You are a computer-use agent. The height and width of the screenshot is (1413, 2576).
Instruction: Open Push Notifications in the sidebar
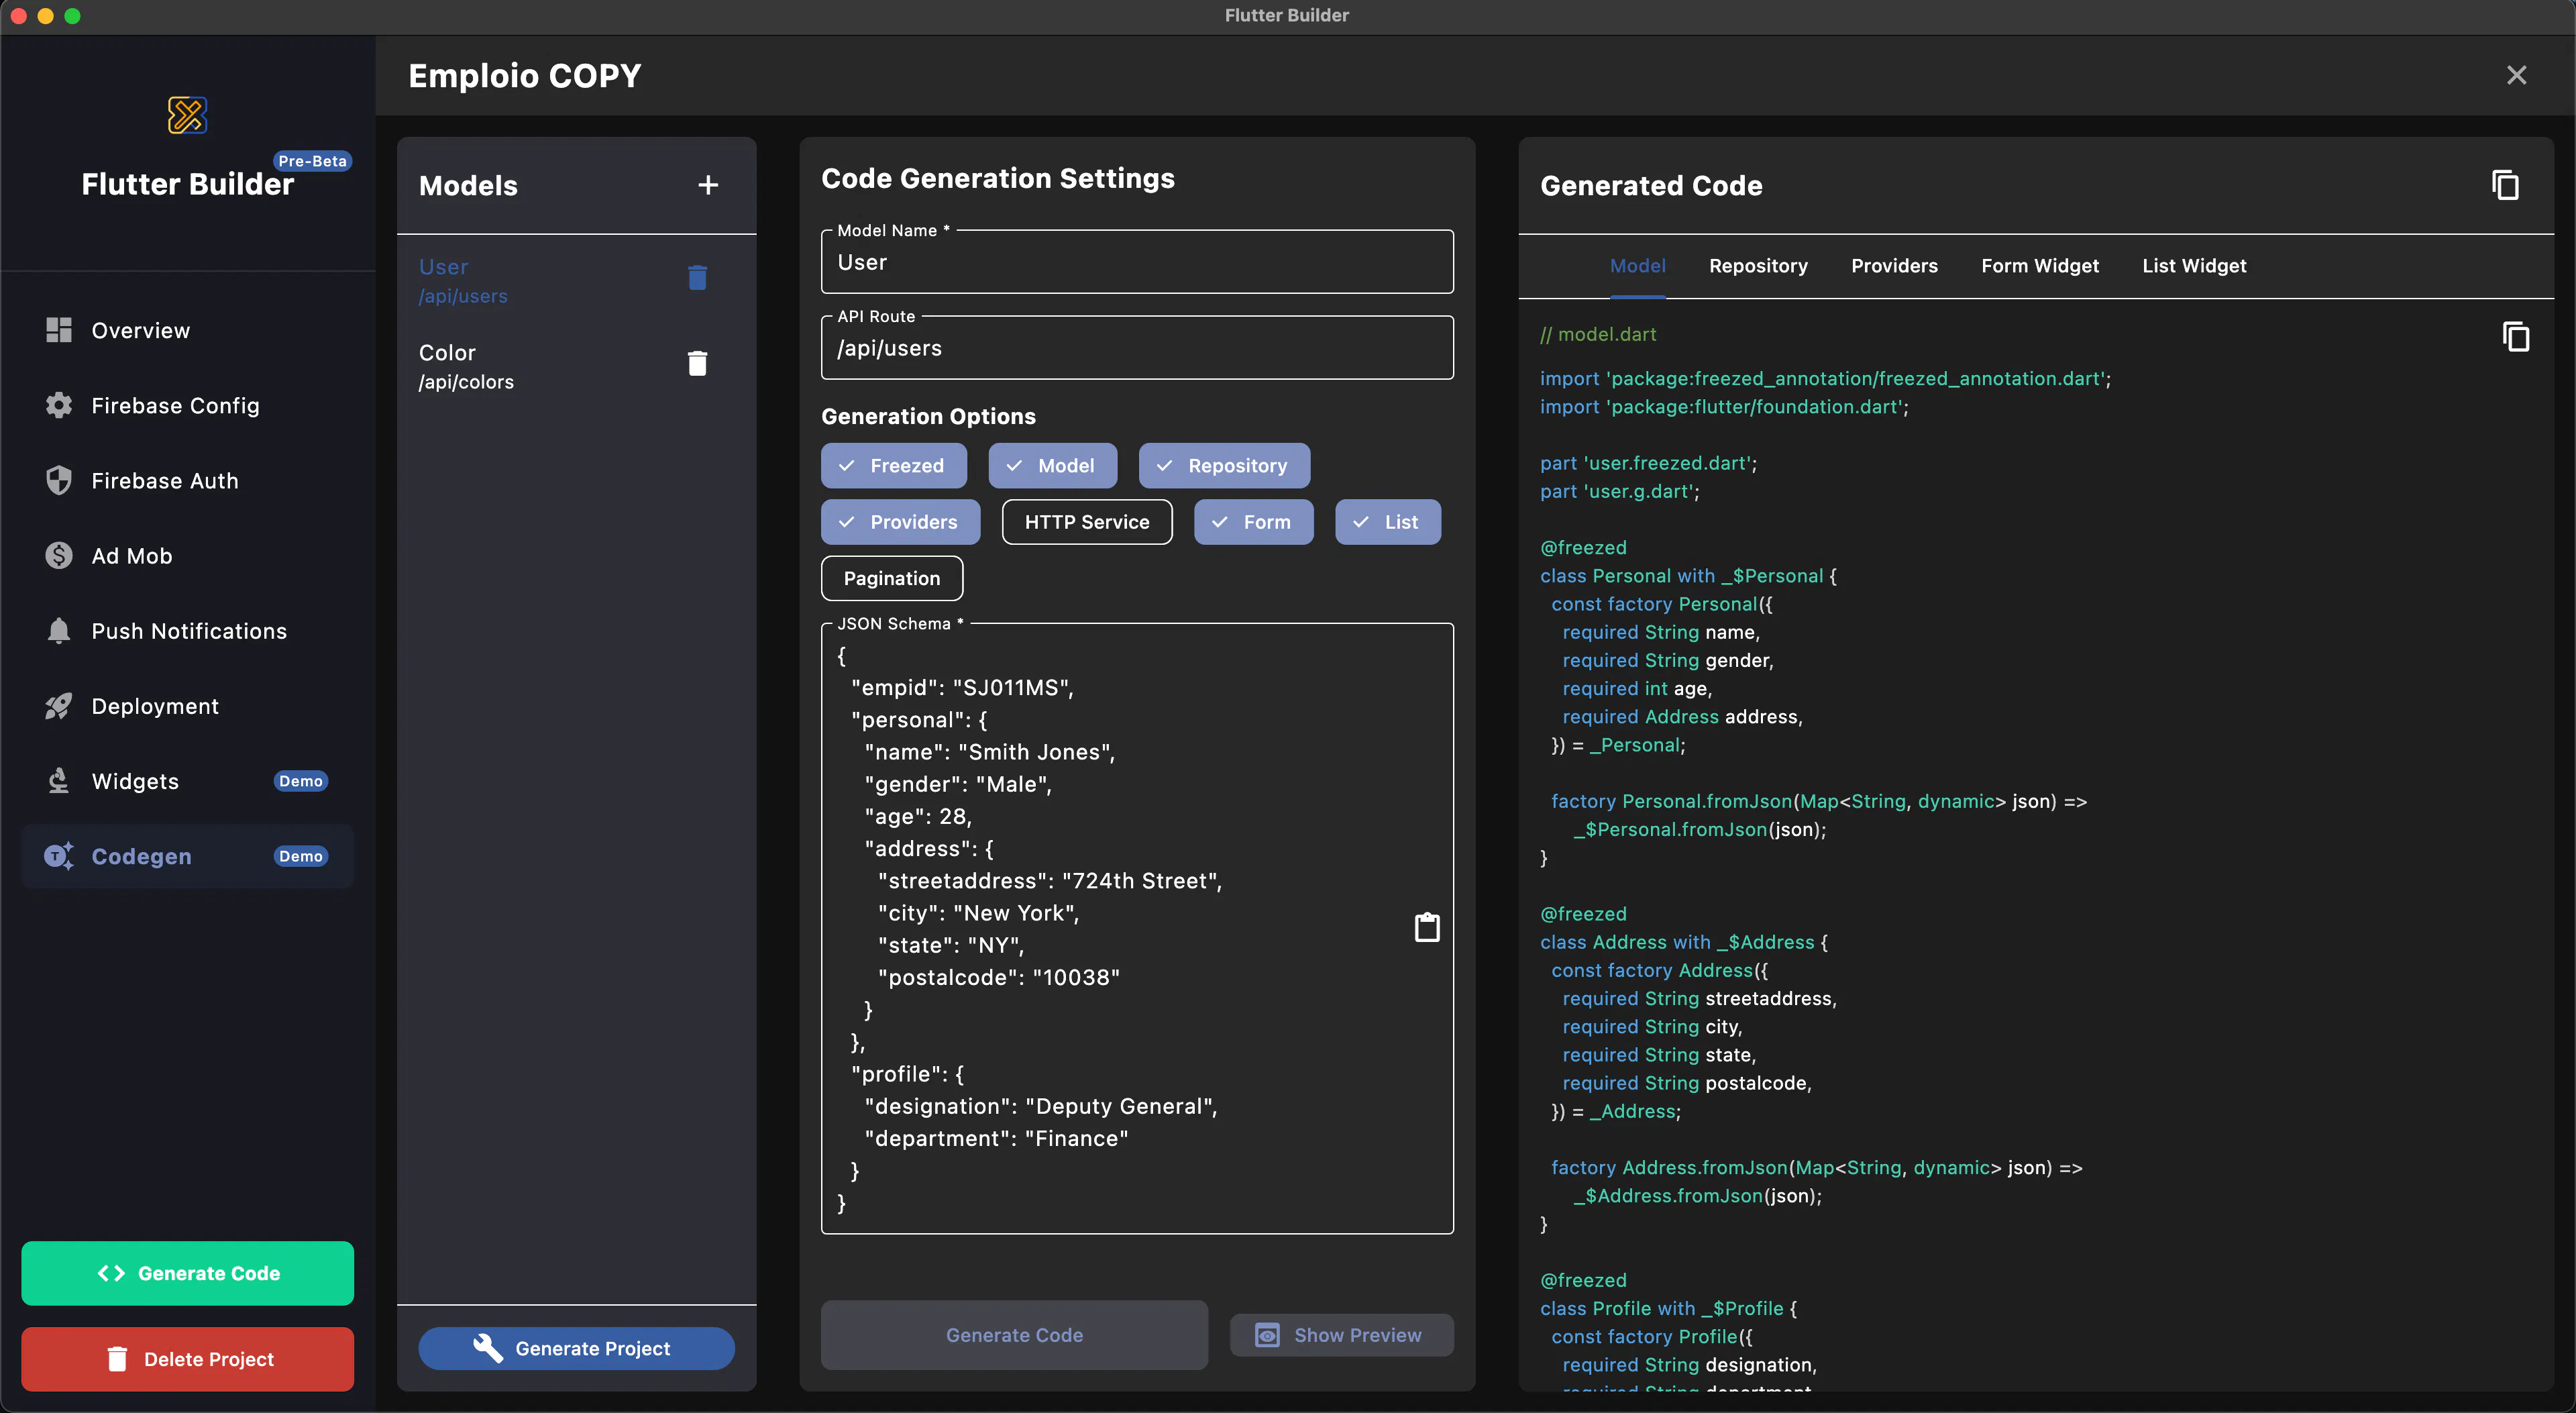(x=188, y=630)
